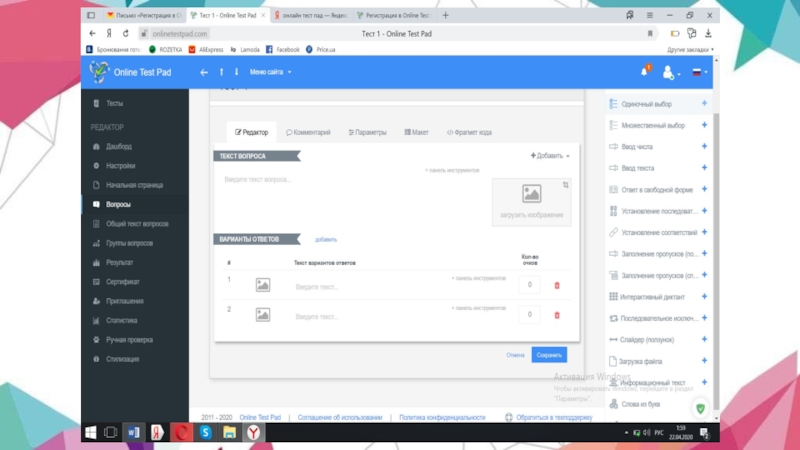This screenshot has height=450, width=800.
Task: Select the Одиночный выбор question type
Action: coord(646,104)
